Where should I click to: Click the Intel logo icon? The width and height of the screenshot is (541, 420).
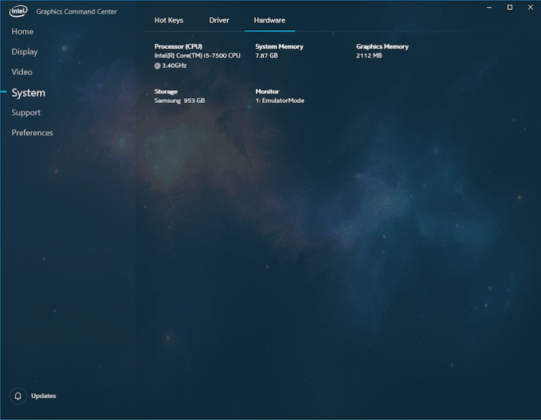coord(19,11)
